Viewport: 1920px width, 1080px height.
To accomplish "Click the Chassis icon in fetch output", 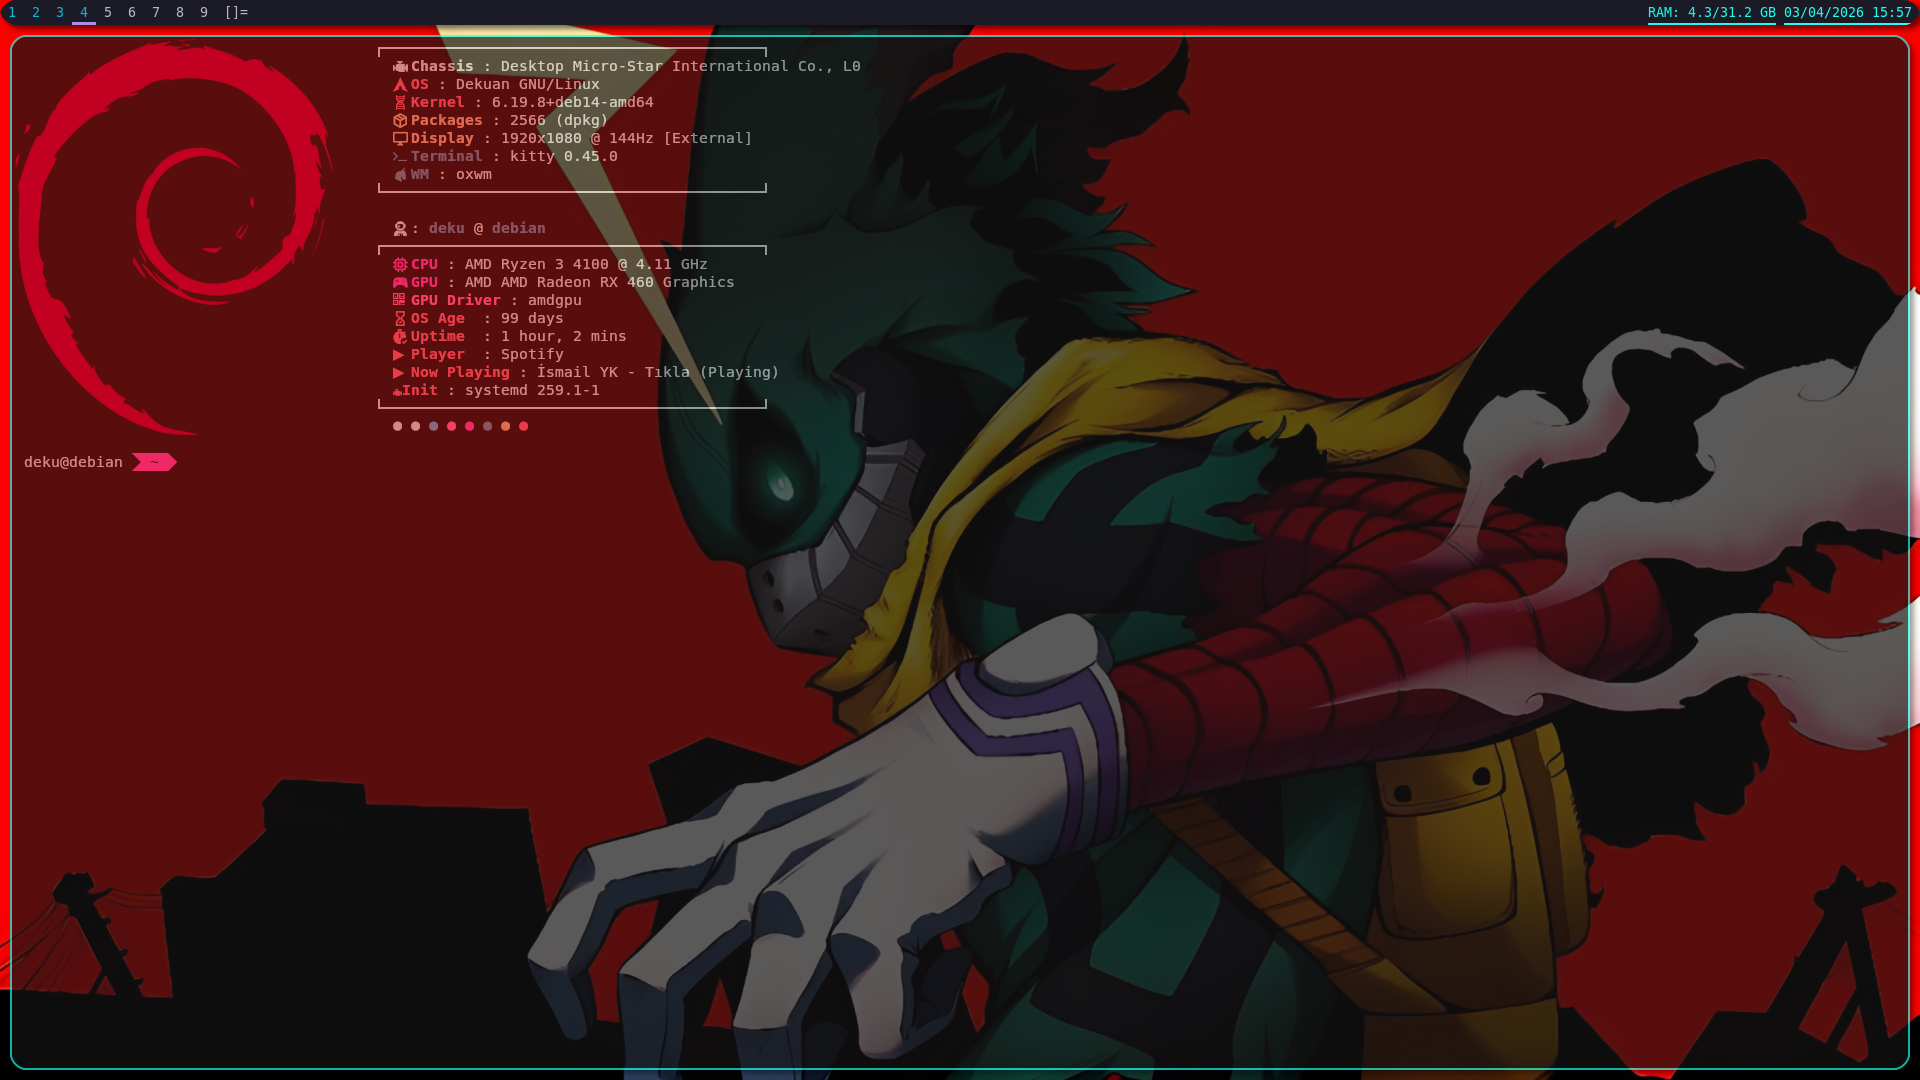I will pyautogui.click(x=400, y=67).
